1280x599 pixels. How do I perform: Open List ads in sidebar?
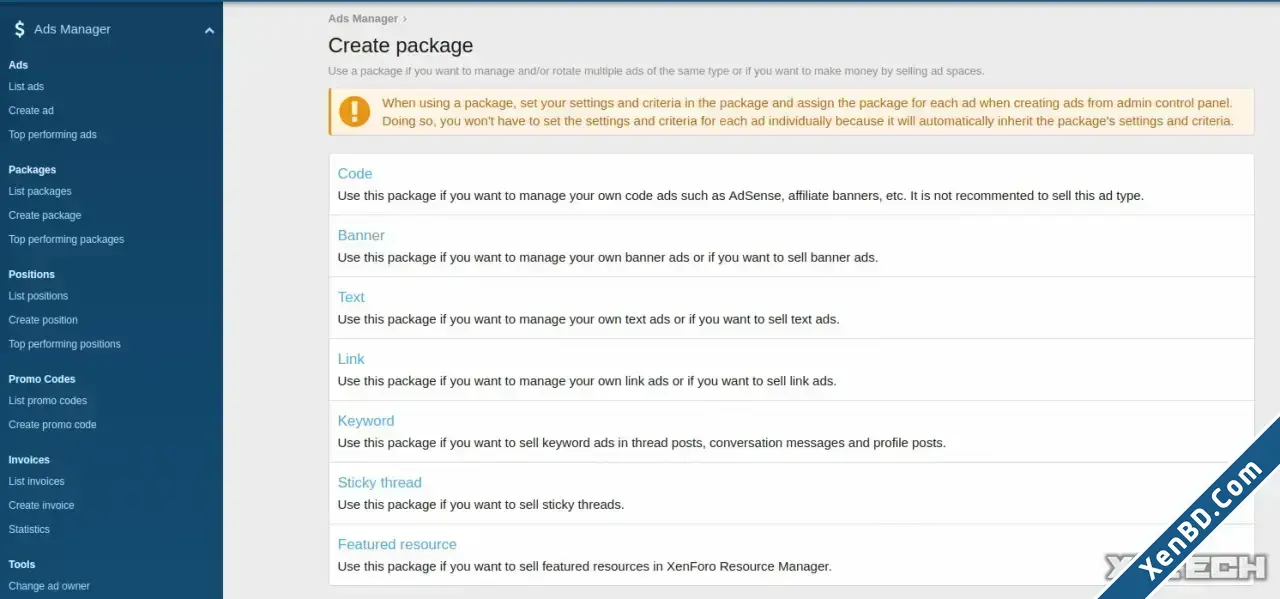[x=26, y=87]
